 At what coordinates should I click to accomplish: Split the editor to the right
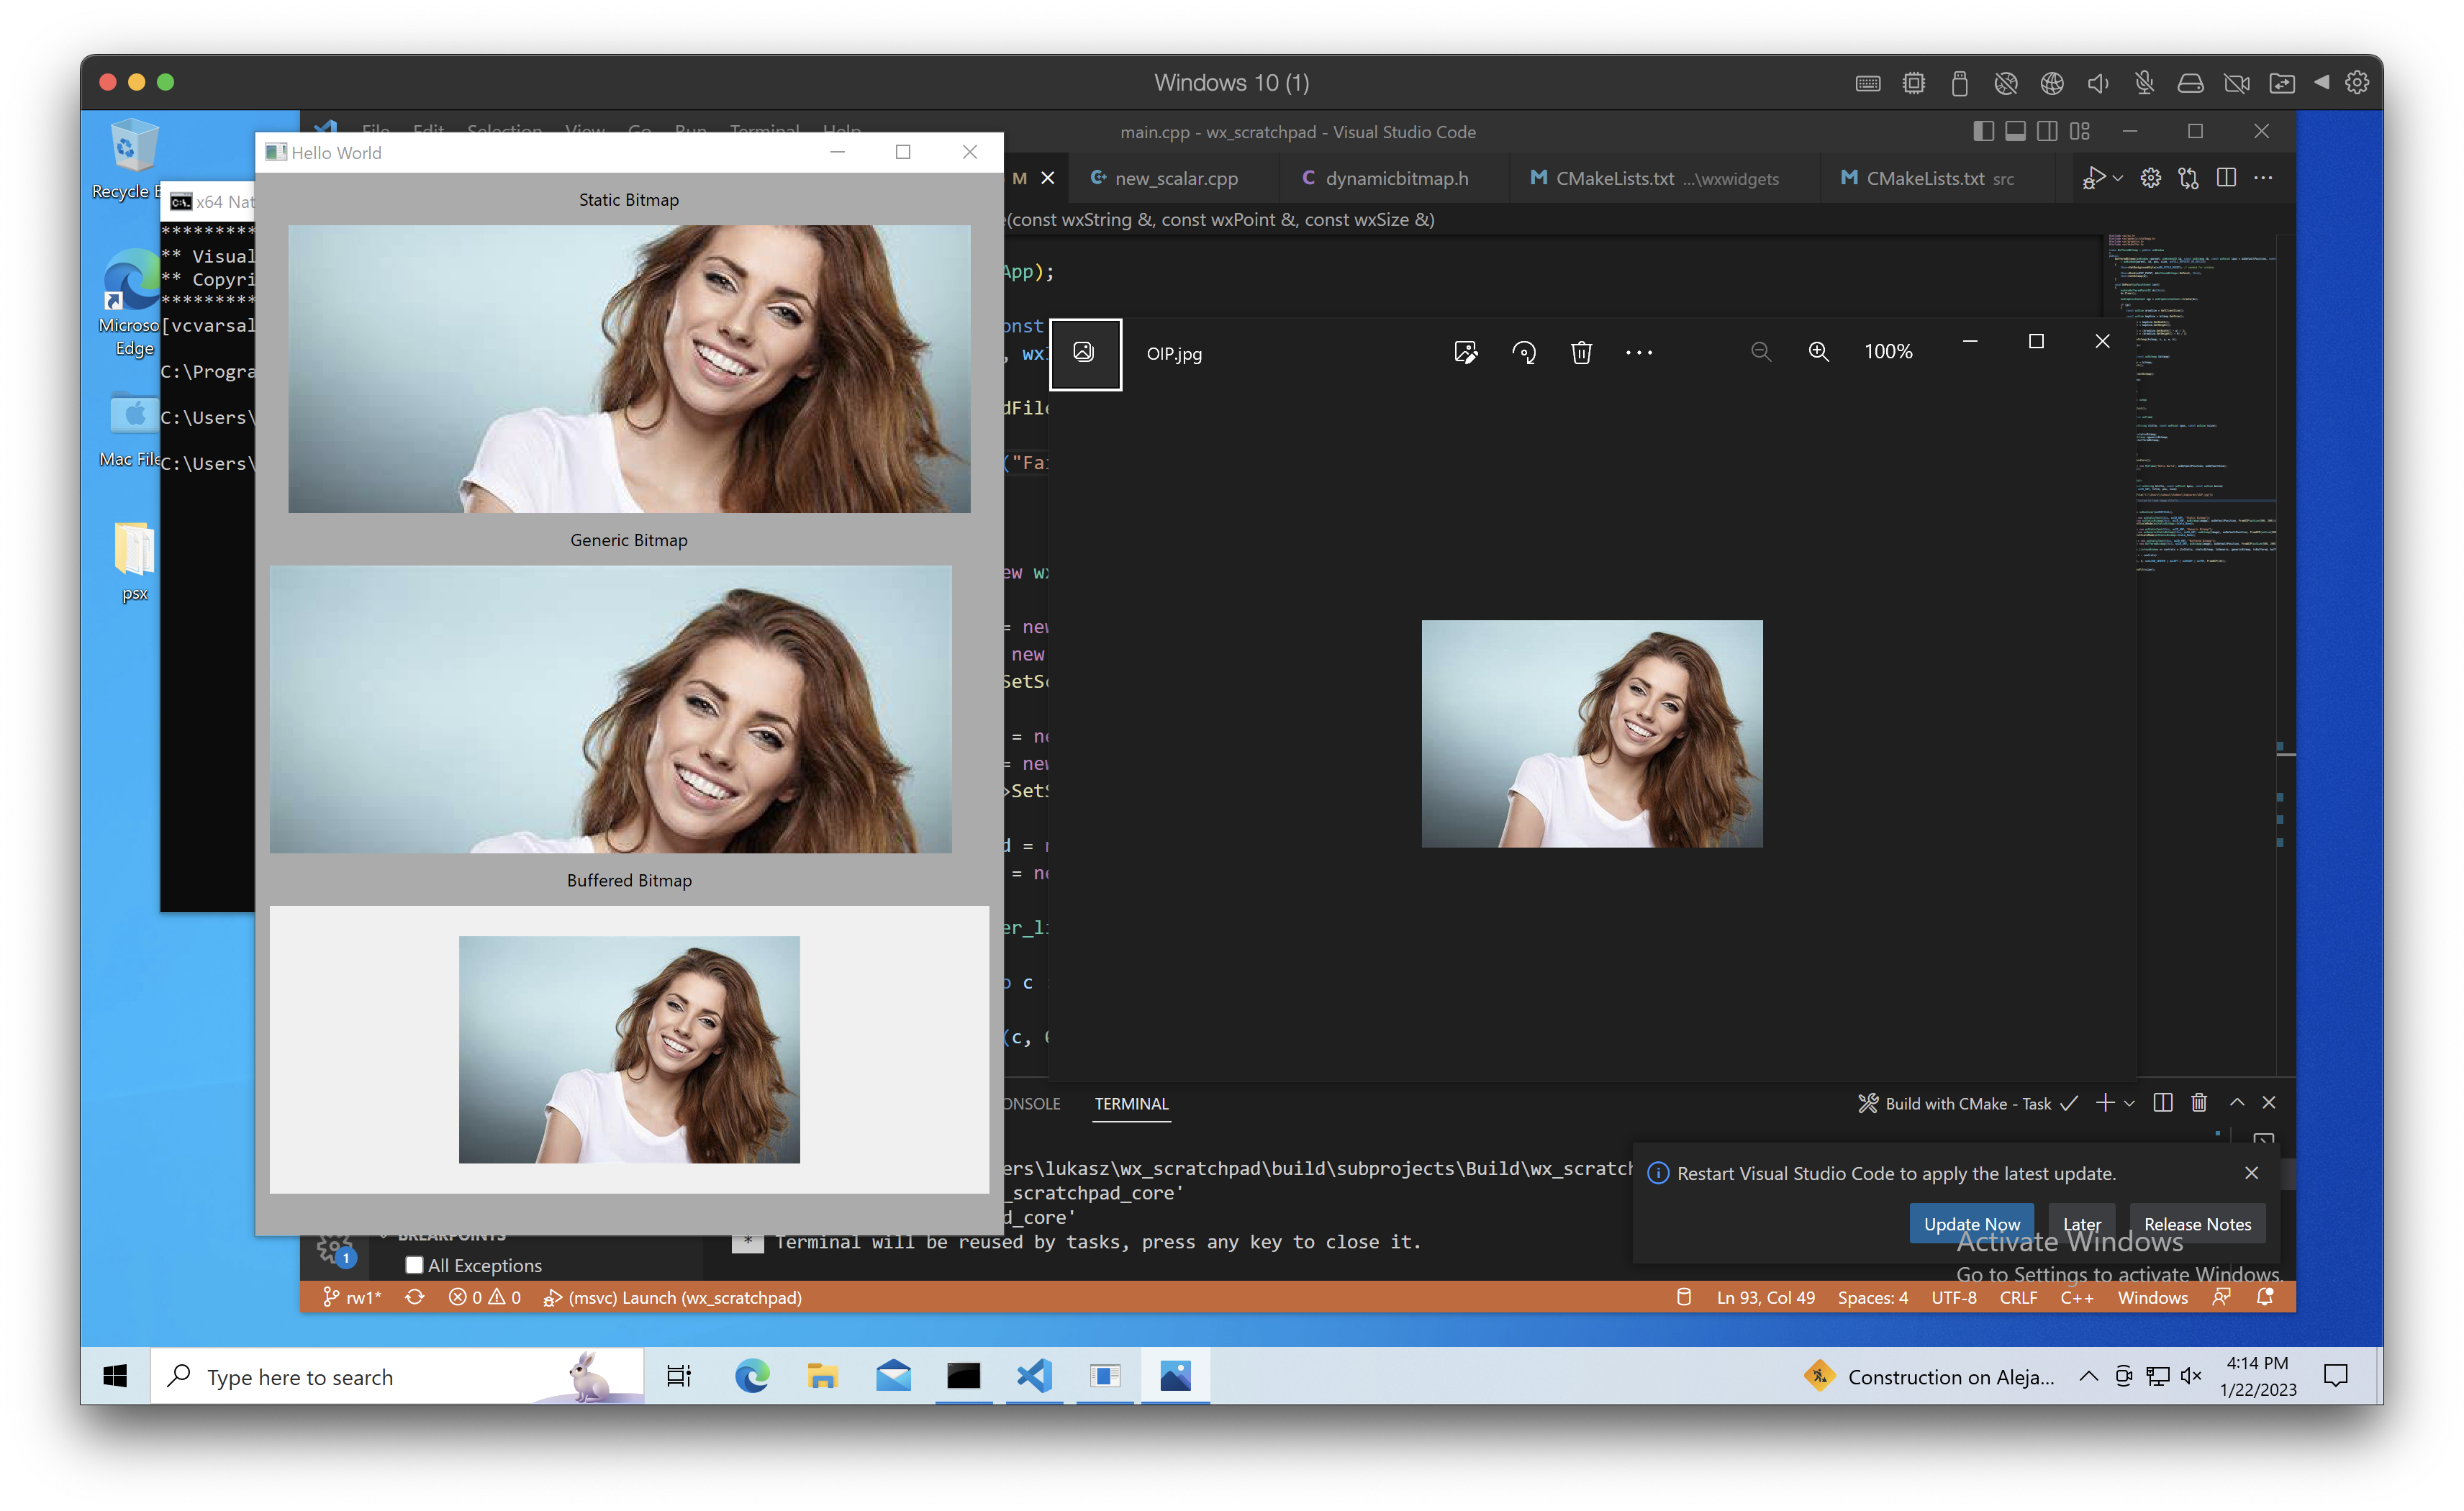(x=2225, y=178)
